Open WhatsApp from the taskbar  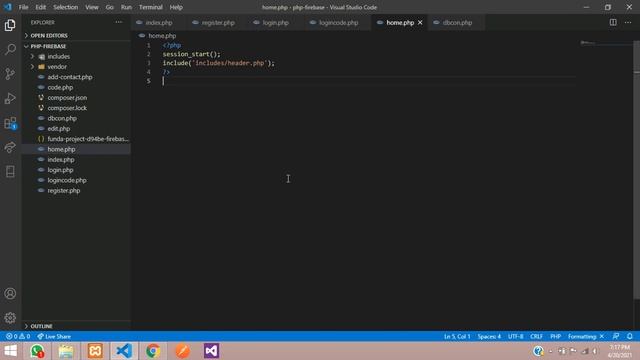37,351
